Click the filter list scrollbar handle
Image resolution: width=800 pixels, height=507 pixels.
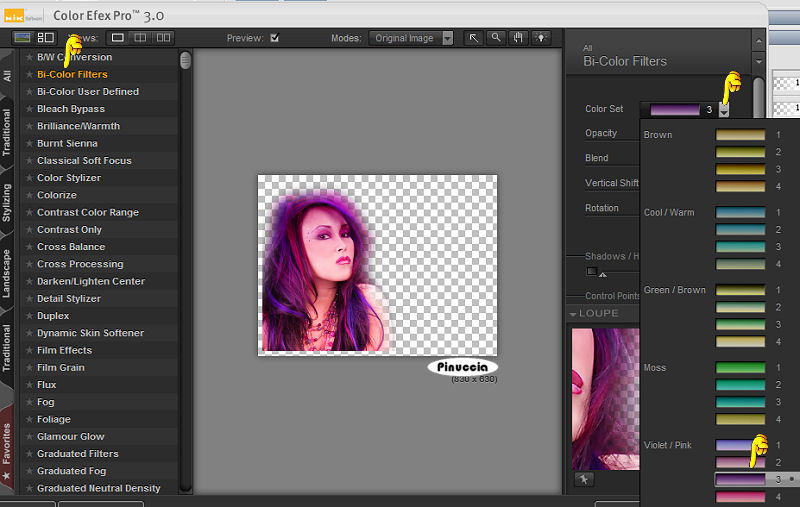click(185, 60)
